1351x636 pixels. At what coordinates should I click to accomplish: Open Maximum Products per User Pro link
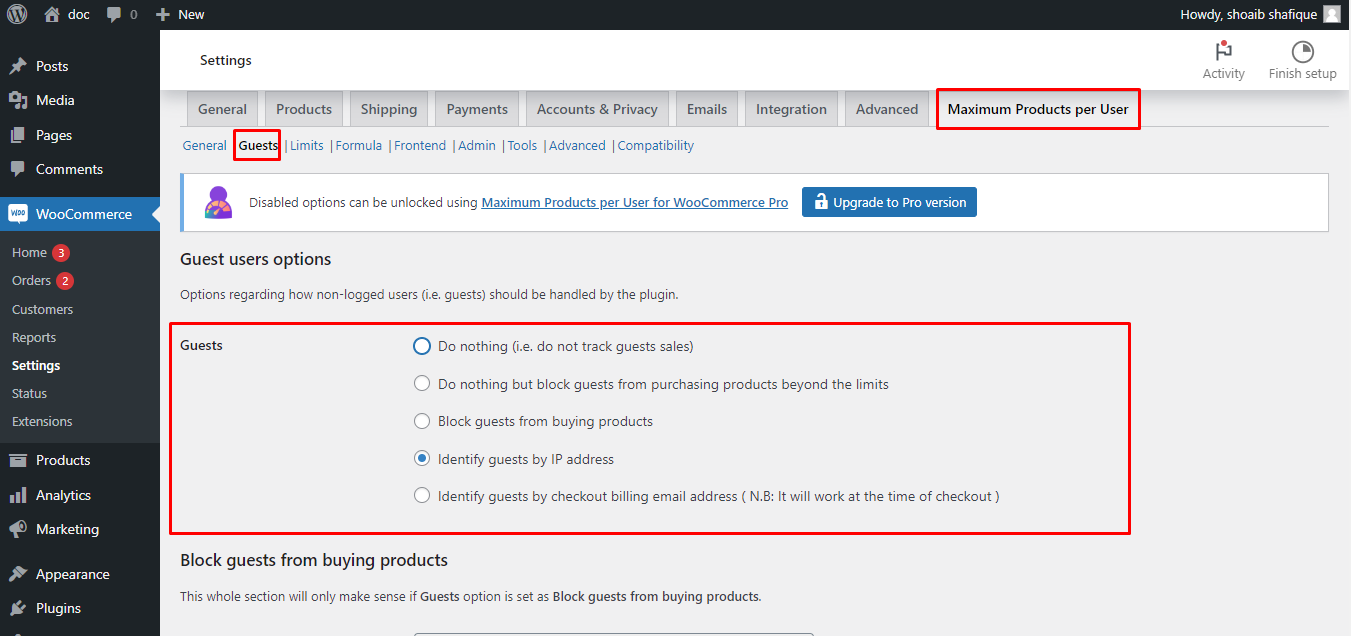click(635, 202)
